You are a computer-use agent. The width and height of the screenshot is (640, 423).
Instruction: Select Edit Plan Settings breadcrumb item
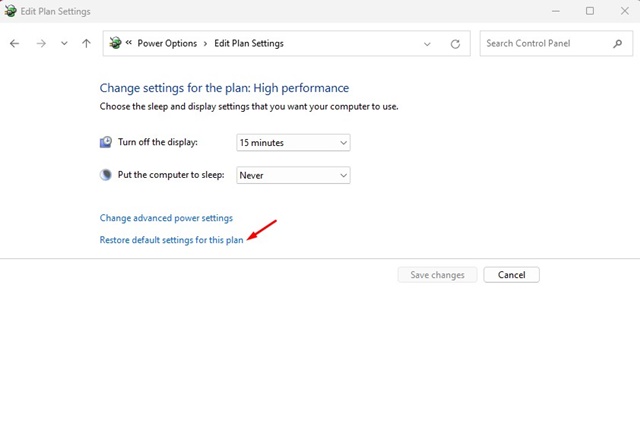[249, 43]
